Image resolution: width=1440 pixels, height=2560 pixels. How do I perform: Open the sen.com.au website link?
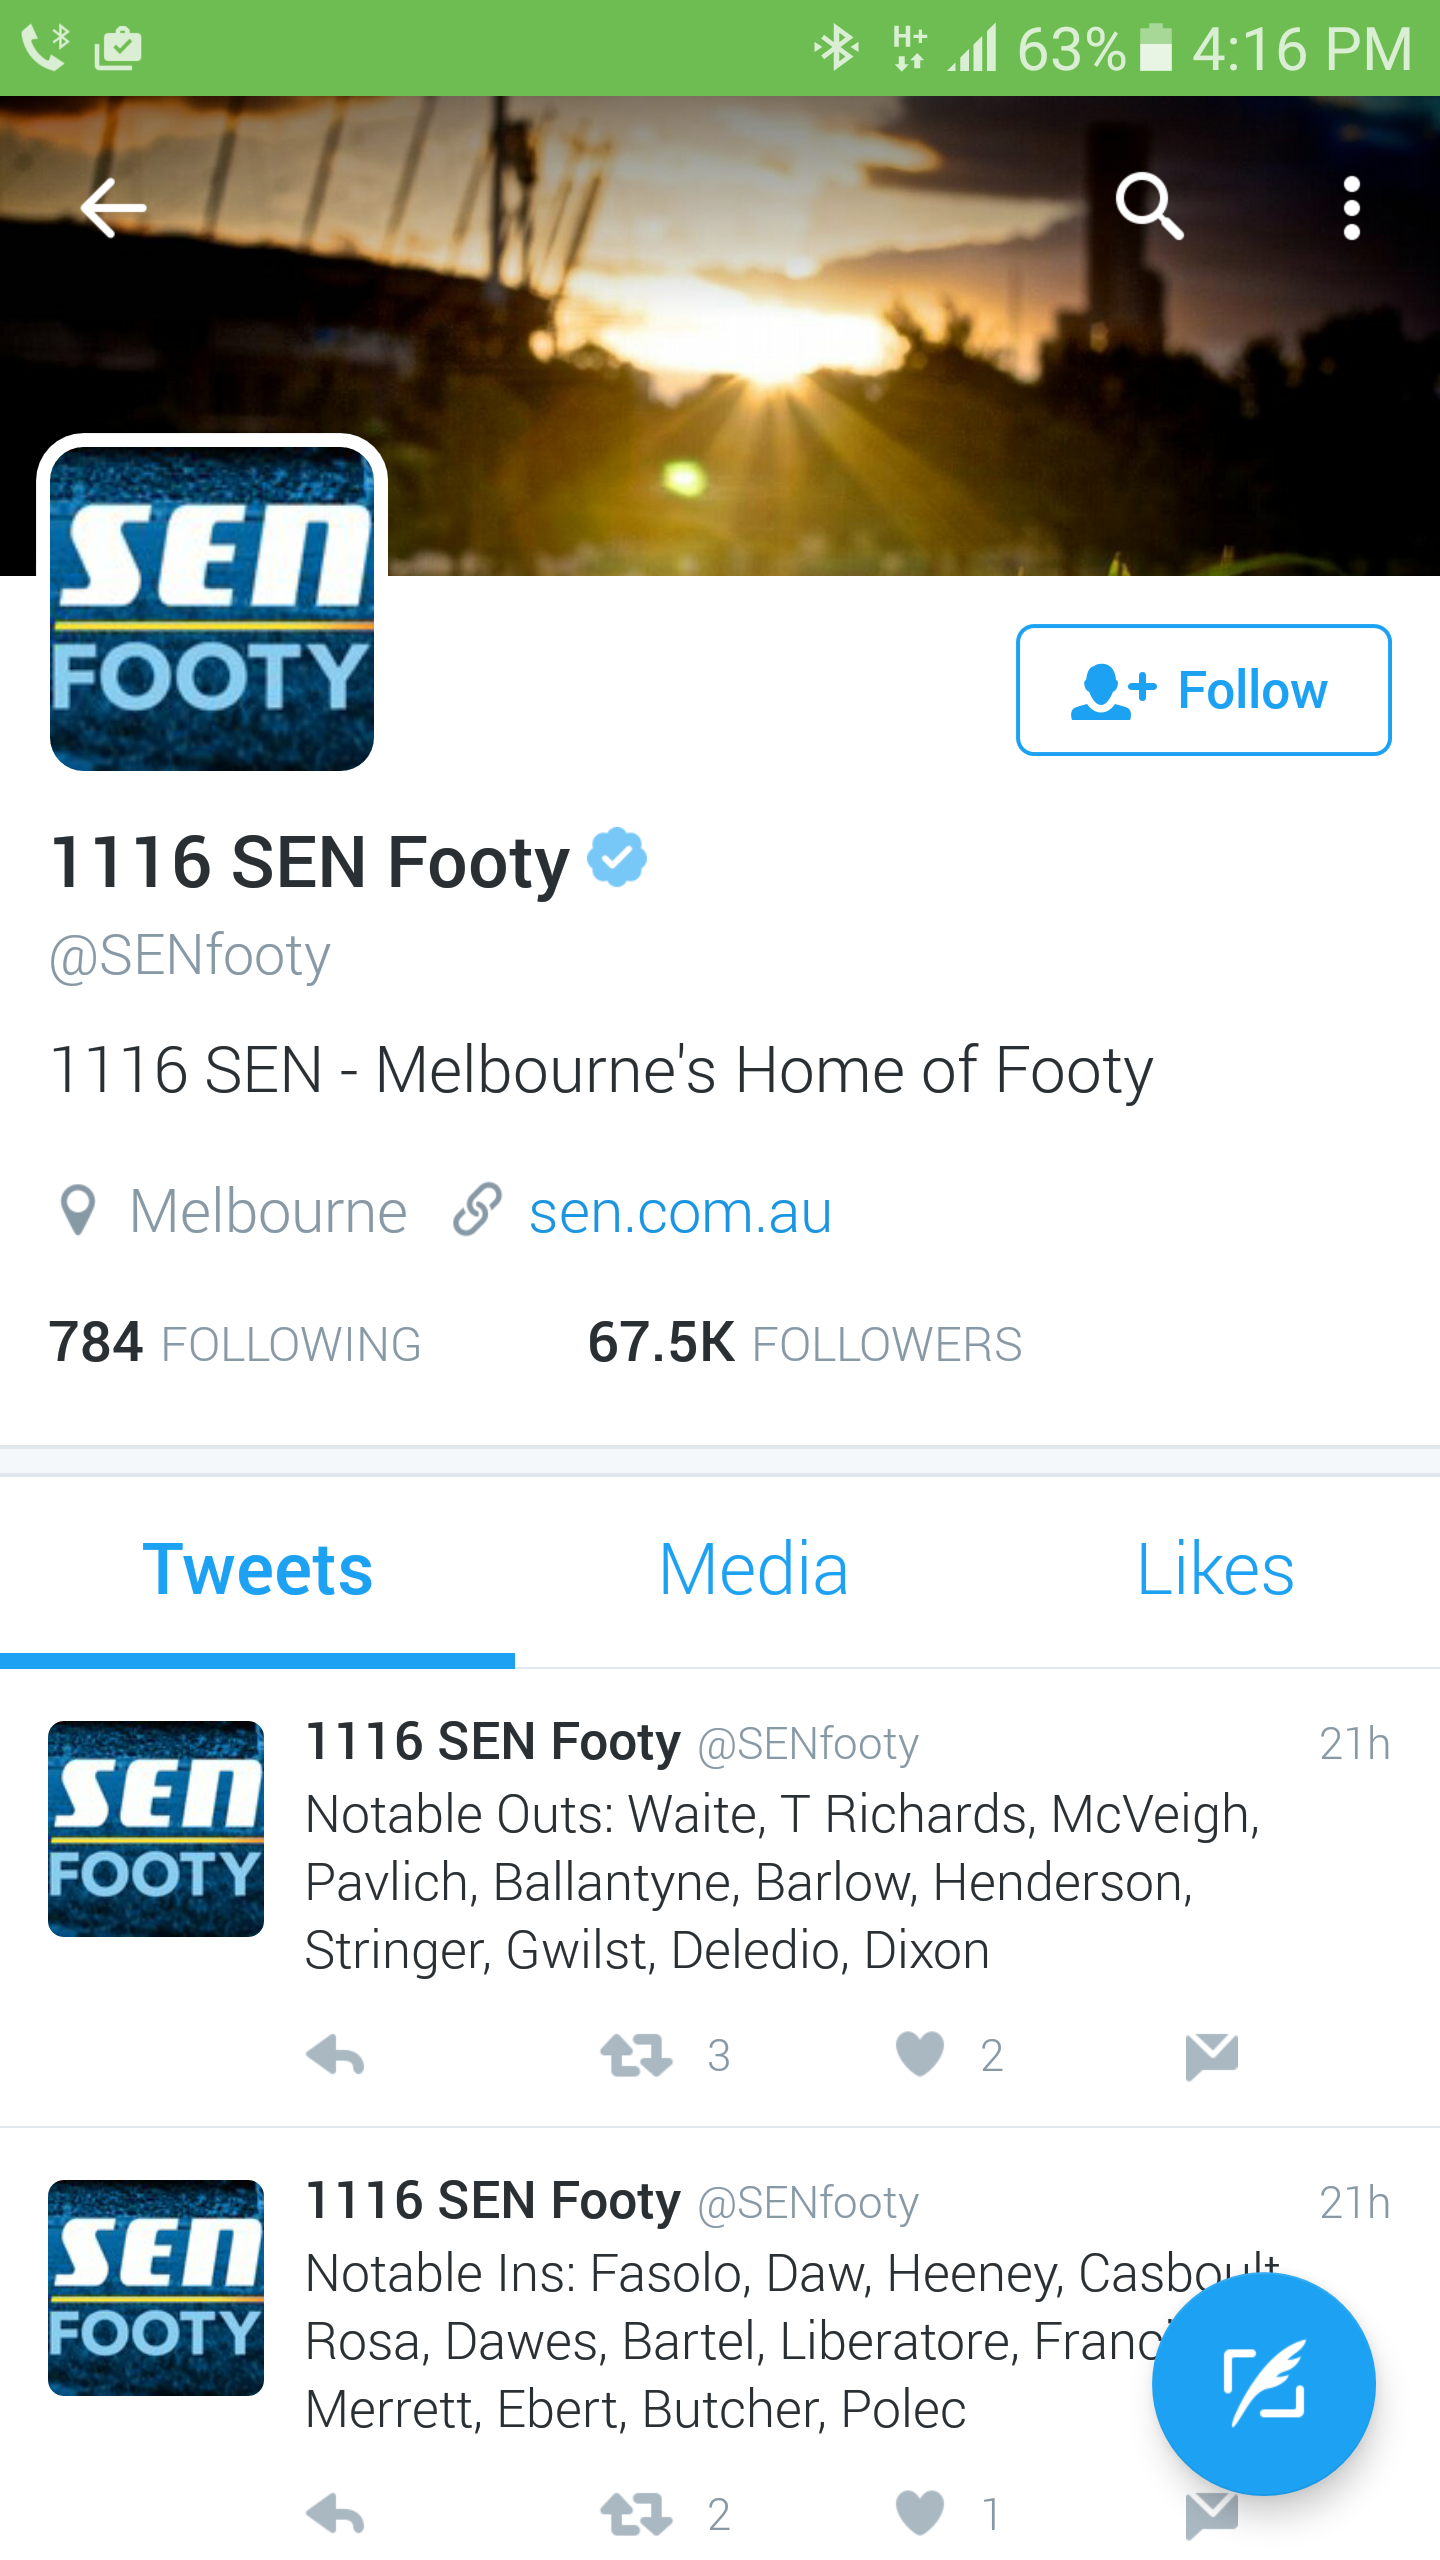(x=680, y=1212)
